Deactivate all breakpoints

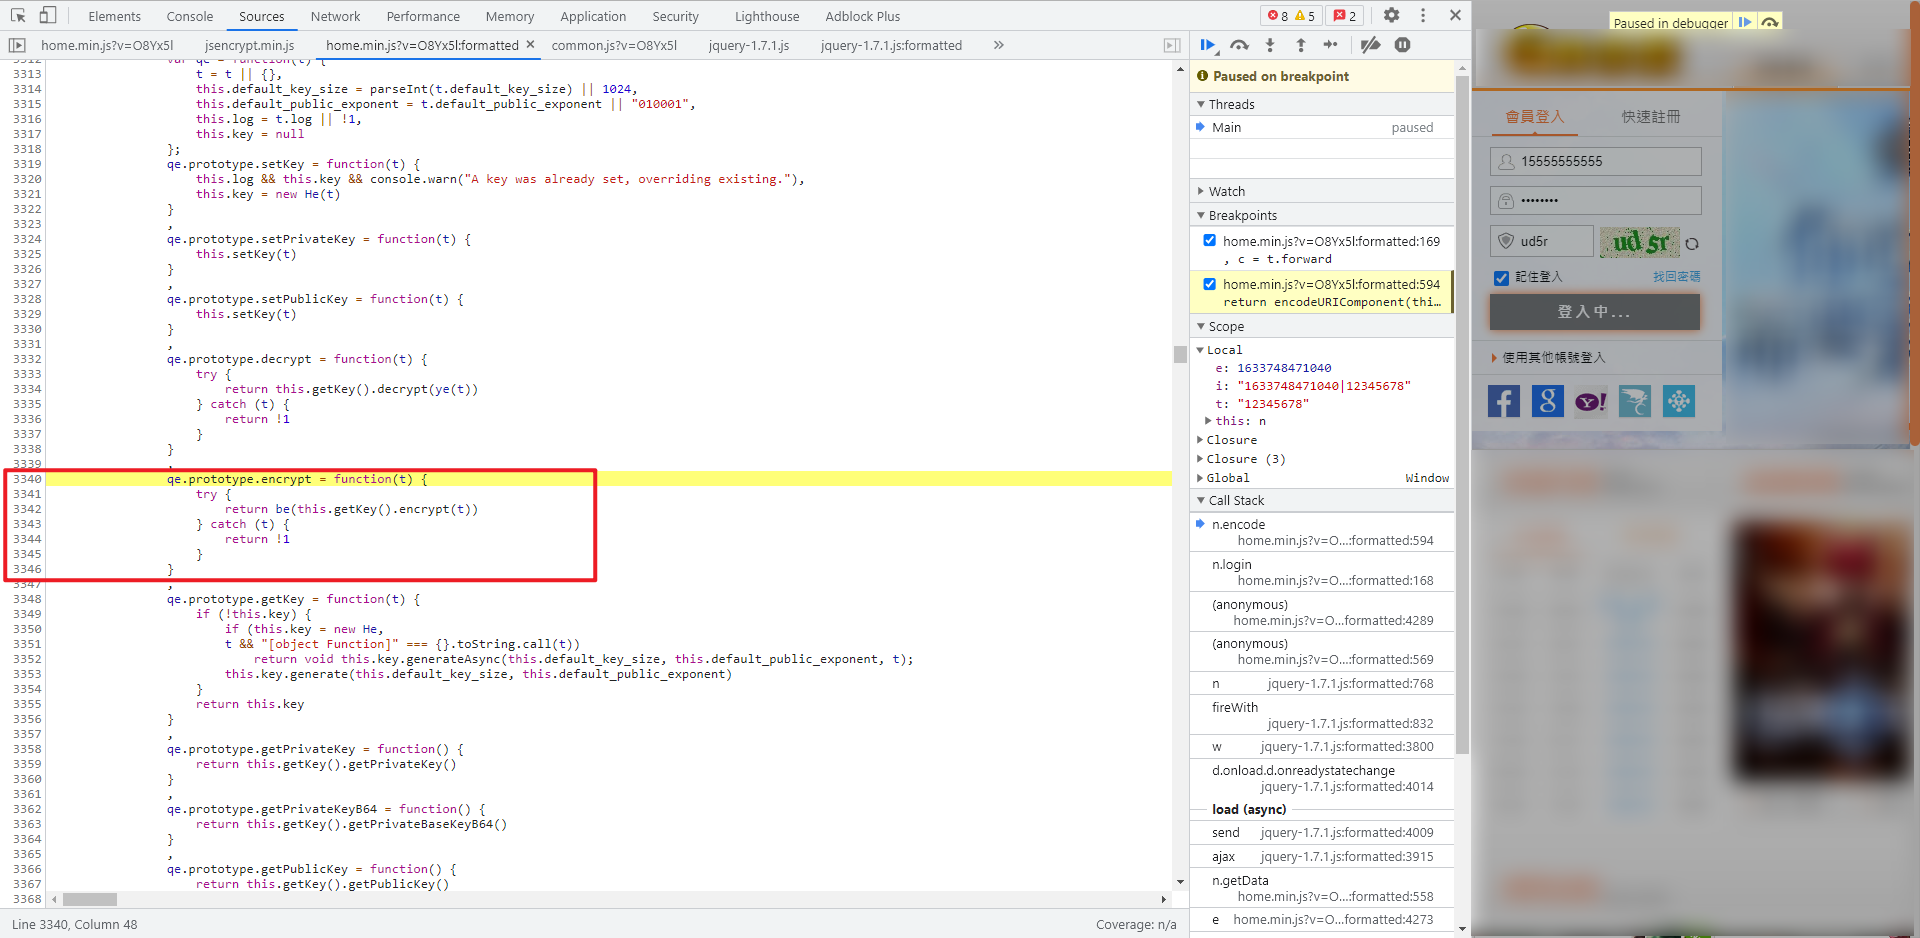(x=1370, y=45)
